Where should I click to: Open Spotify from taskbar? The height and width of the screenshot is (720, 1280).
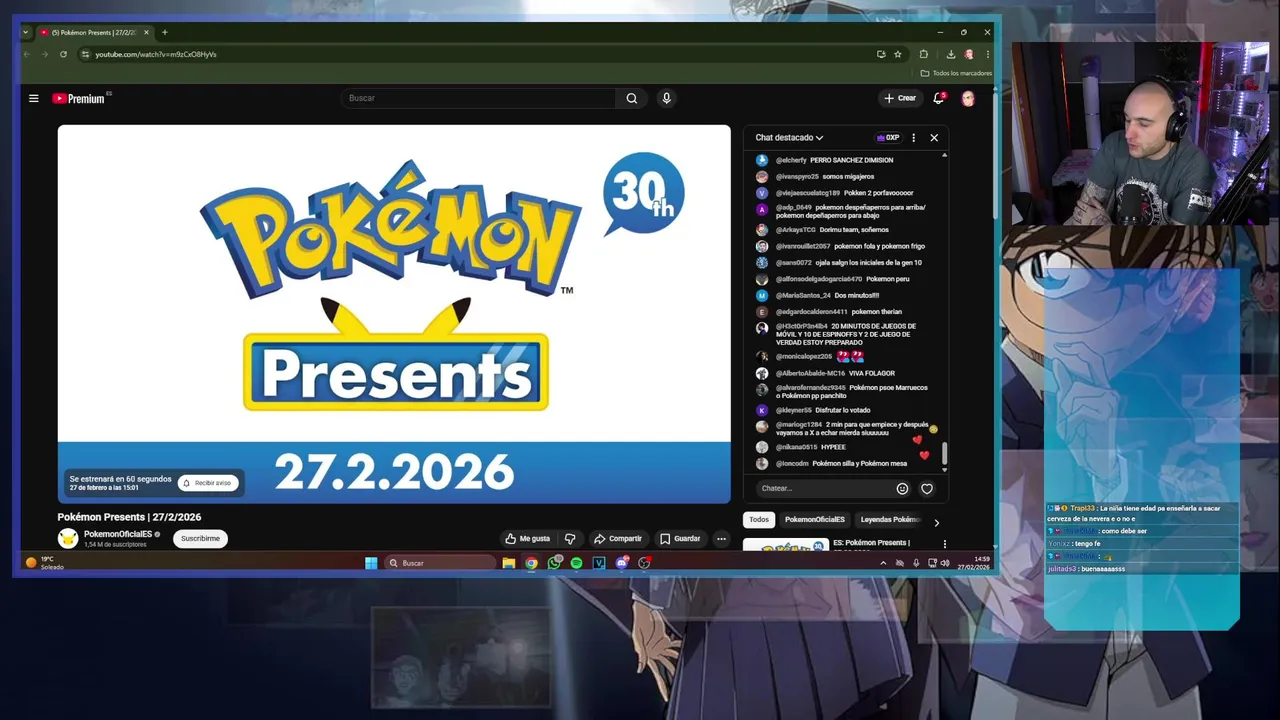577,563
